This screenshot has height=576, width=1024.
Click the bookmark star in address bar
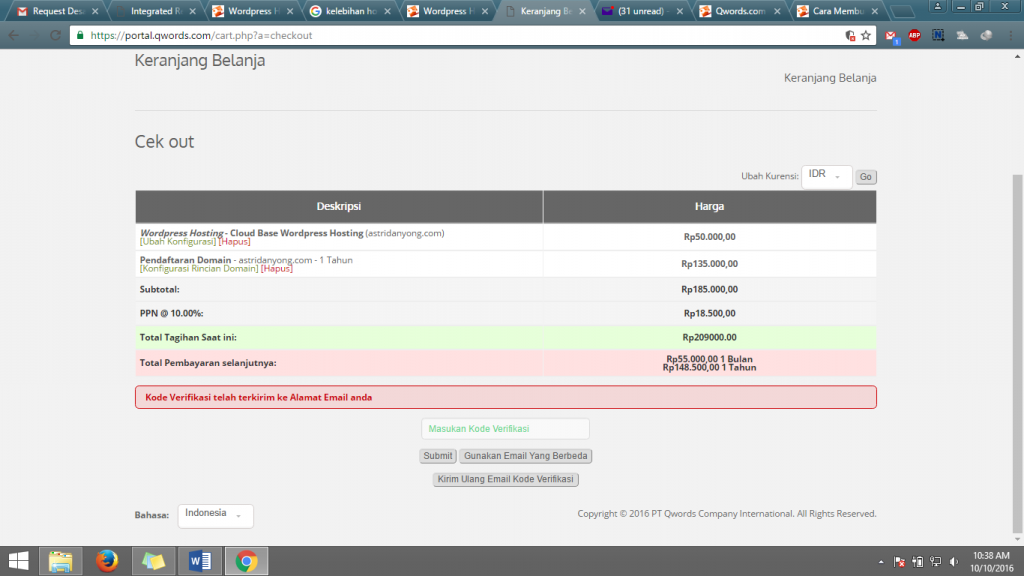(x=866, y=35)
